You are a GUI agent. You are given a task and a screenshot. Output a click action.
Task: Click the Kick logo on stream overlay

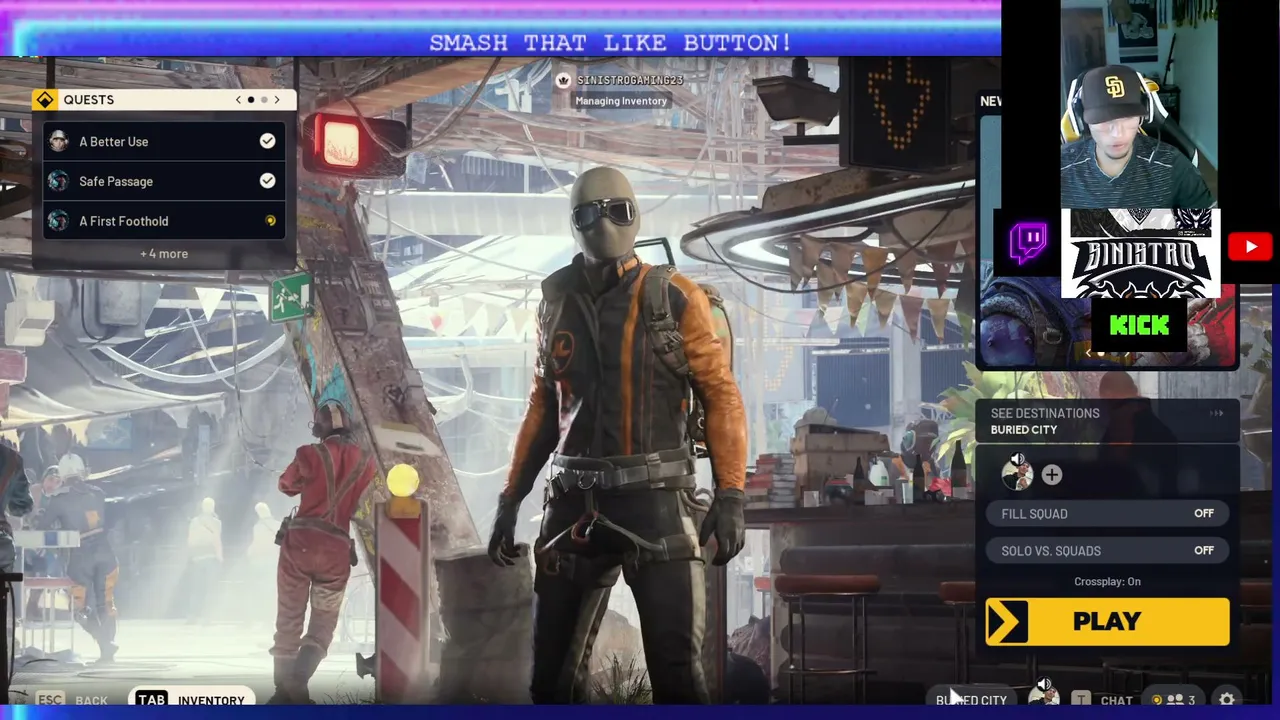tap(1139, 325)
